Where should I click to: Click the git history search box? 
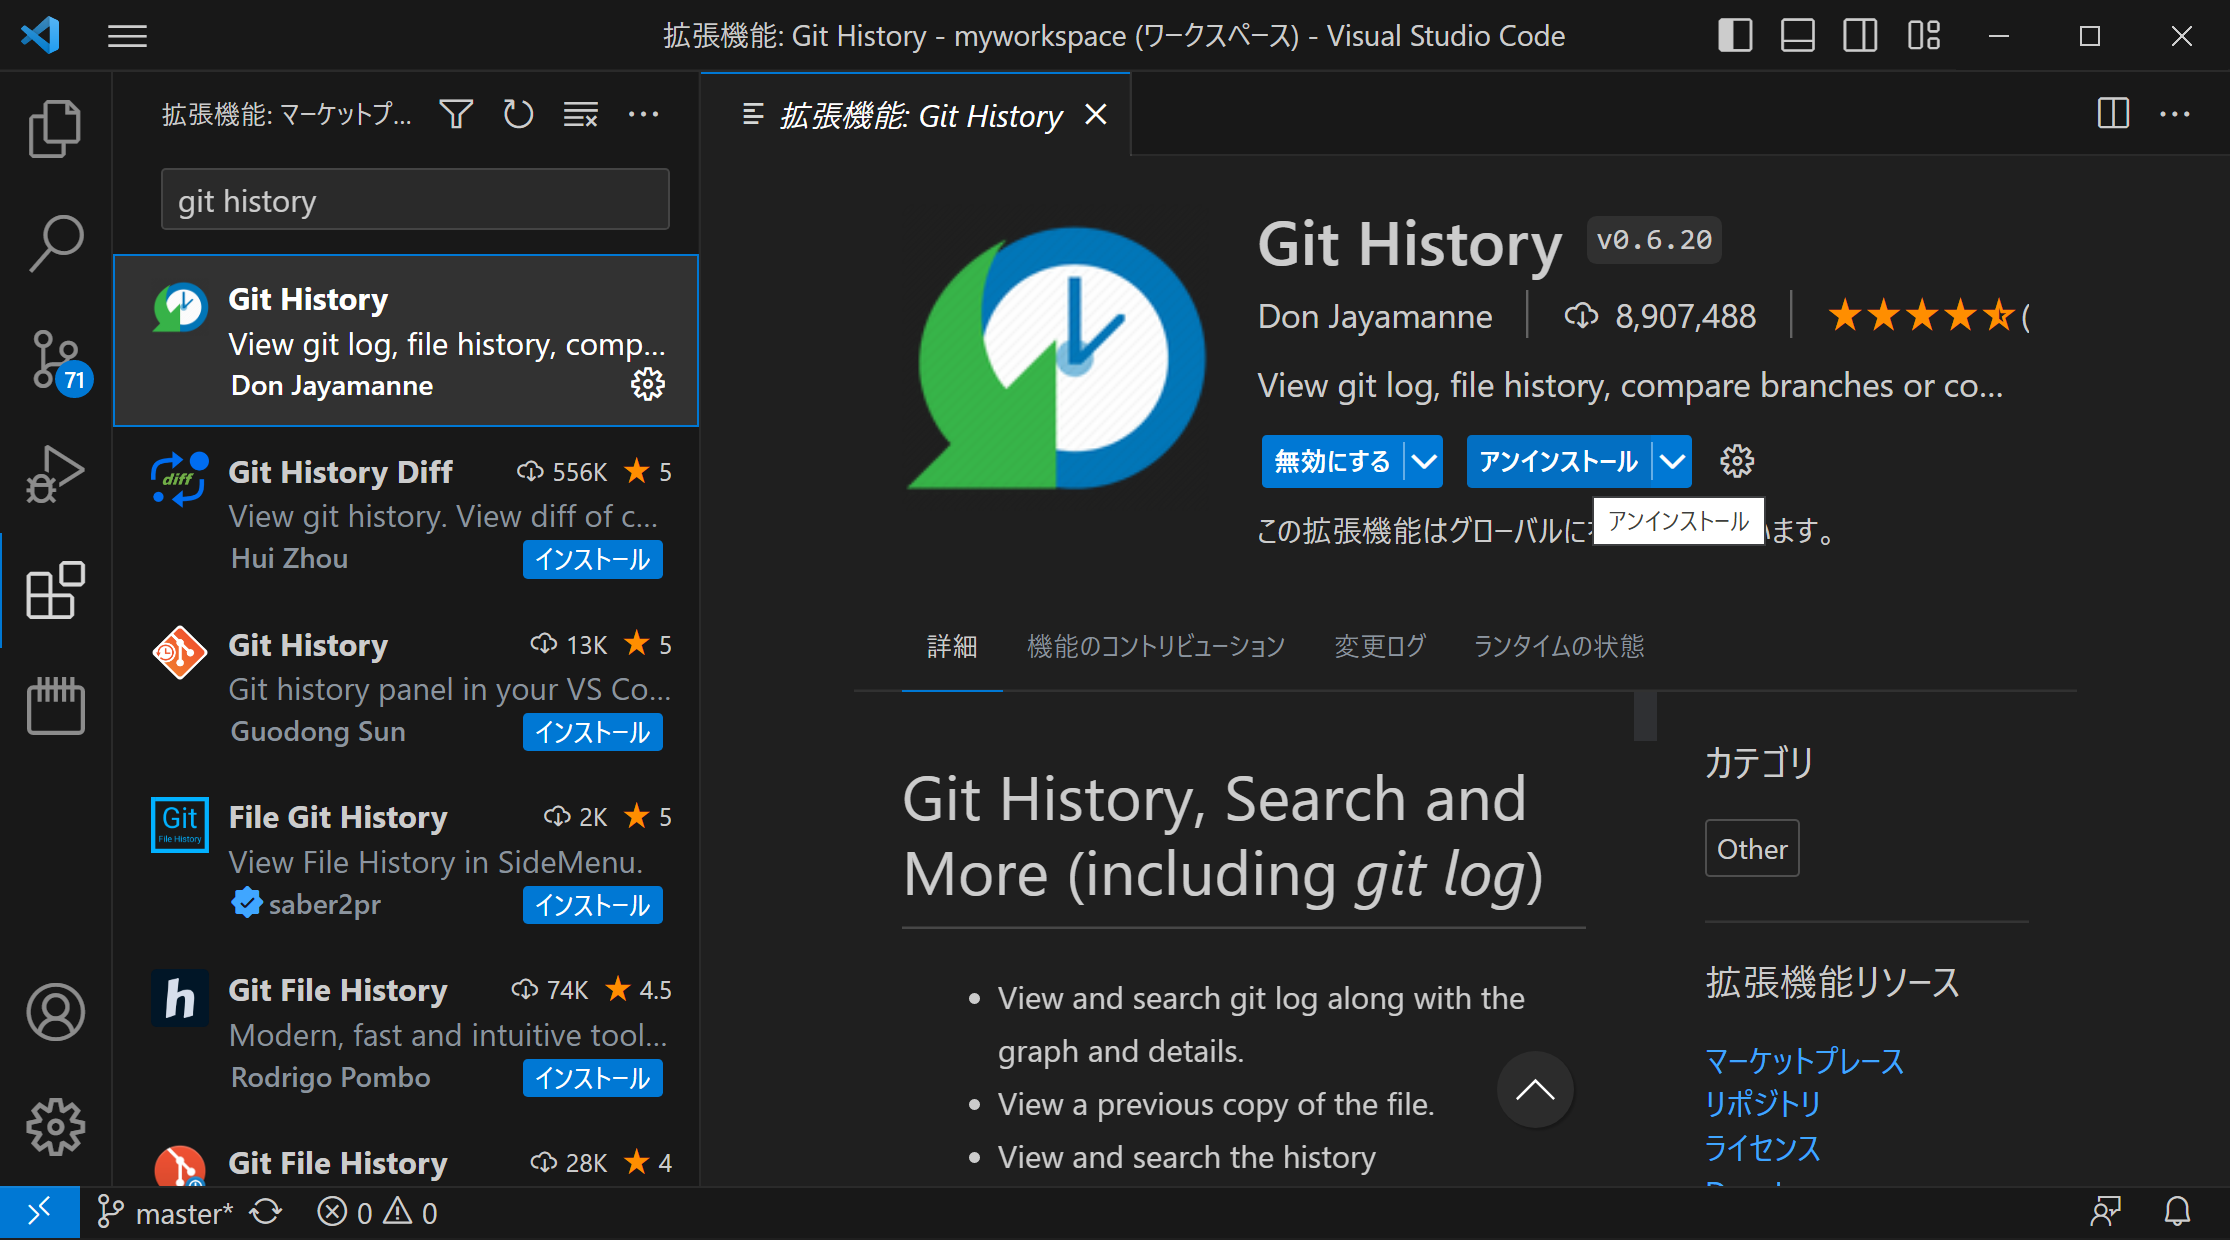[x=415, y=200]
